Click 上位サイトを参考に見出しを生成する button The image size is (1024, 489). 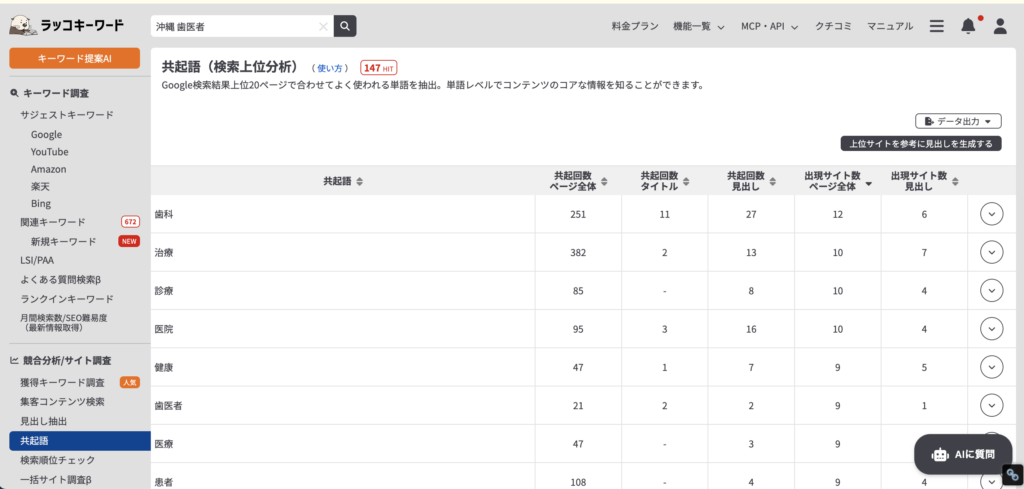tap(921, 144)
